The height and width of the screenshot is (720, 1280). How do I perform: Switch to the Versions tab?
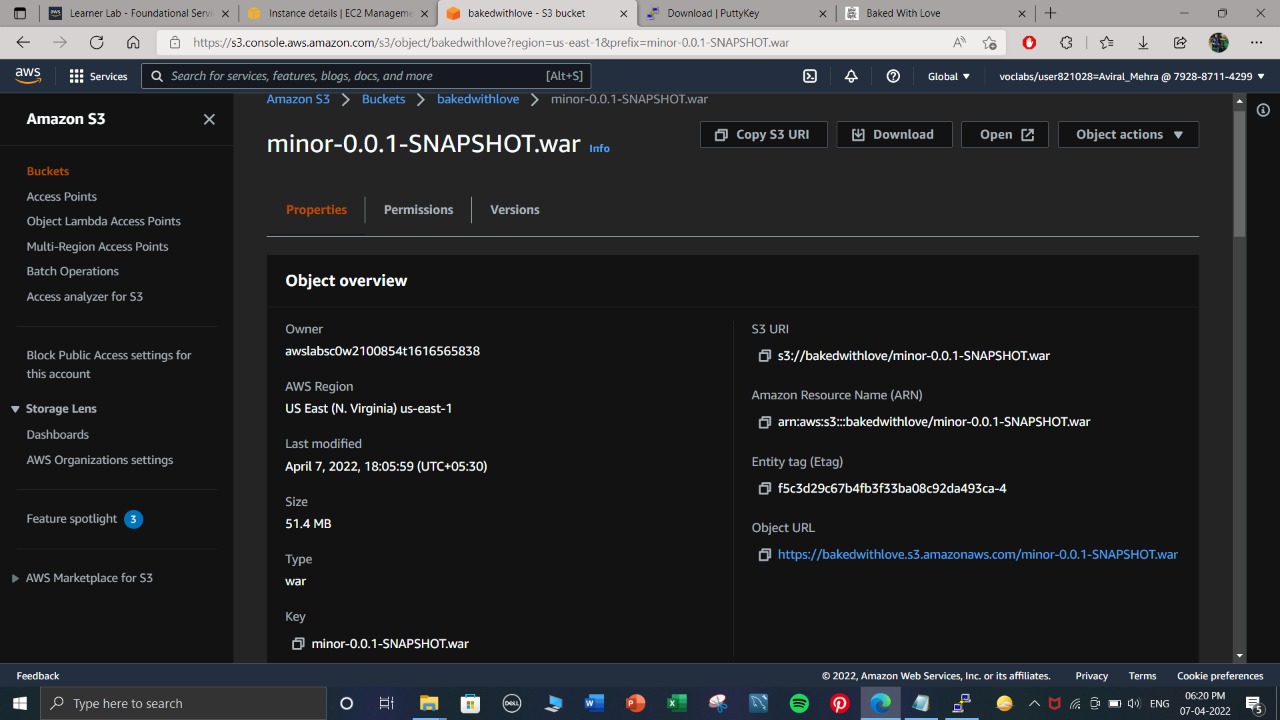(x=514, y=209)
